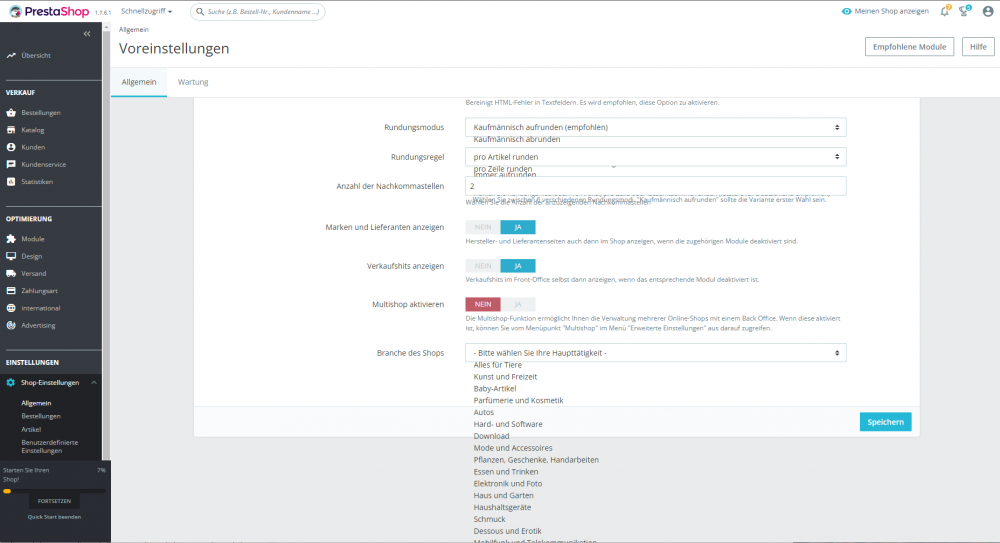The width and height of the screenshot is (1000, 543).
Task: Open the Rundungsmodus dropdown
Action: pyautogui.click(x=656, y=127)
